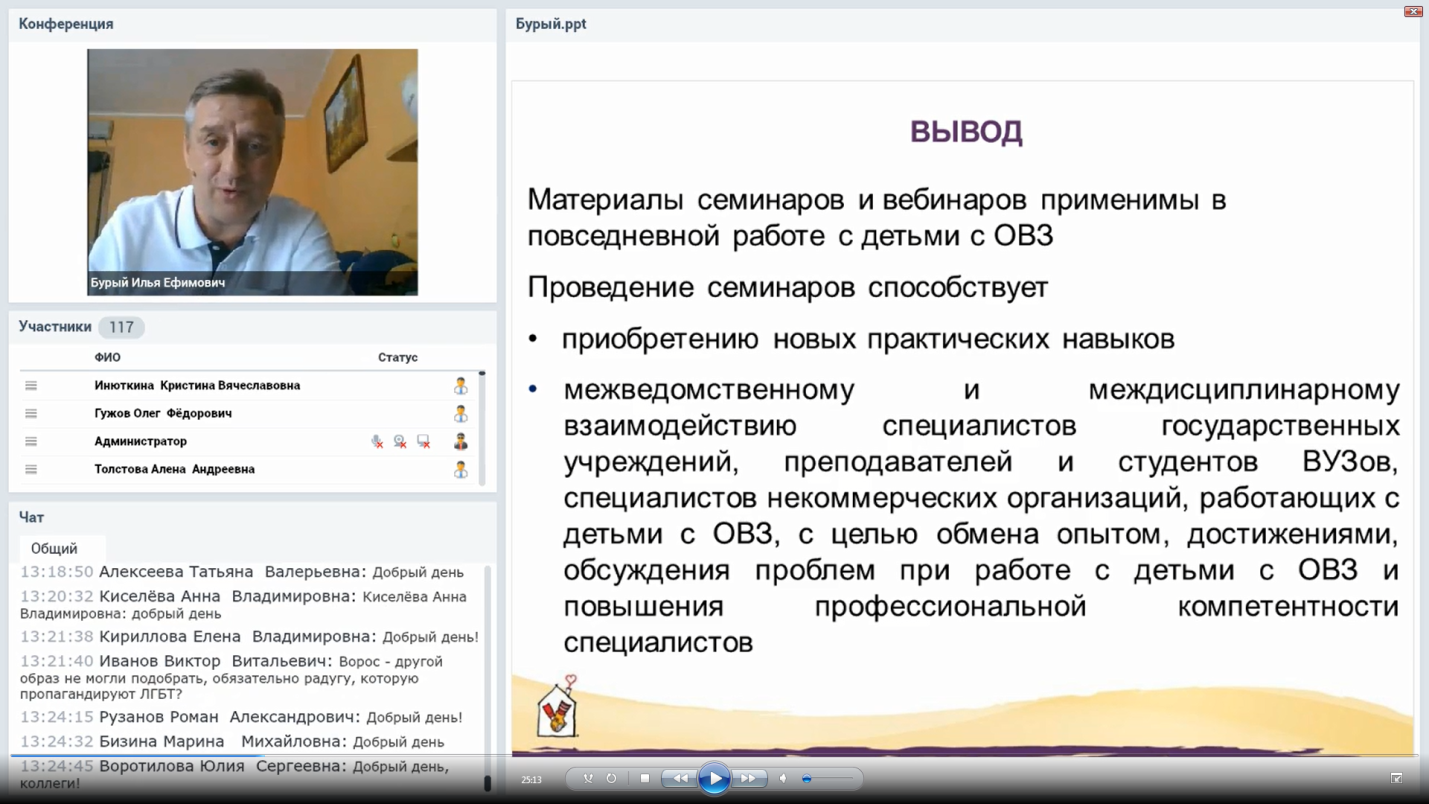This screenshot has height=804, width=1429.
Task: Stop playback with the square stop button
Action: coord(645,778)
